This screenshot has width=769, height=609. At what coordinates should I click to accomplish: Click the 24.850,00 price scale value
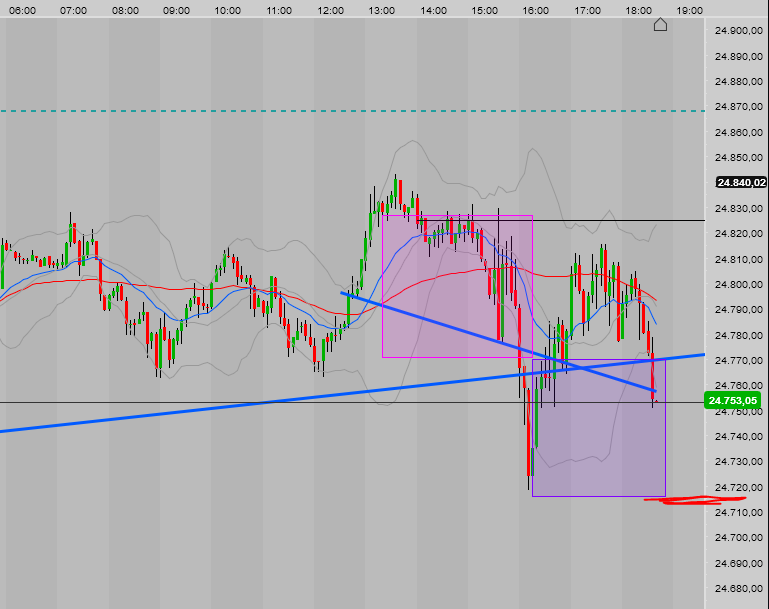pos(739,157)
